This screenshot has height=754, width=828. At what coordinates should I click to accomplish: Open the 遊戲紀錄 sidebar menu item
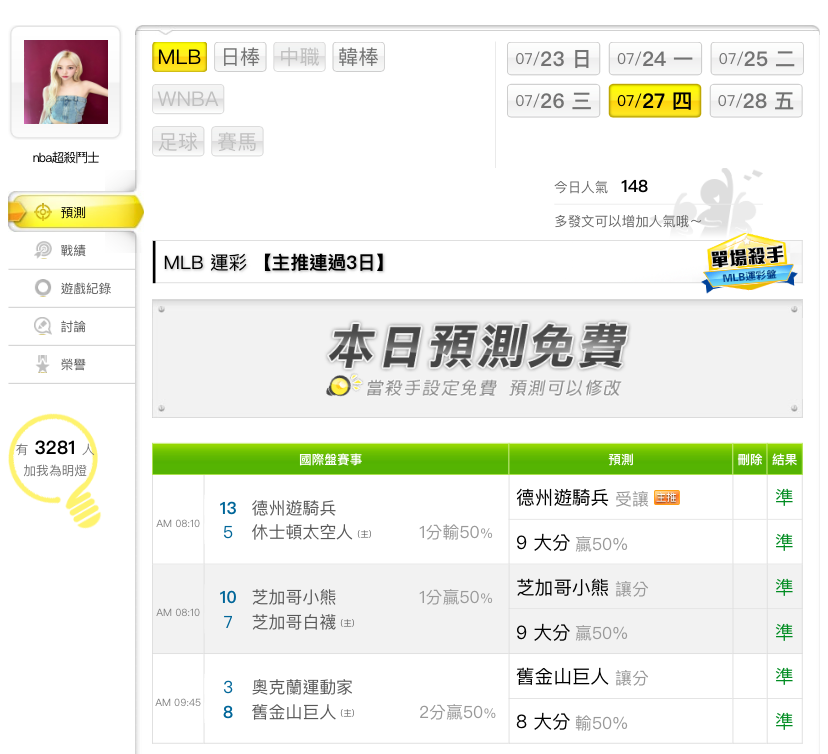[72, 288]
